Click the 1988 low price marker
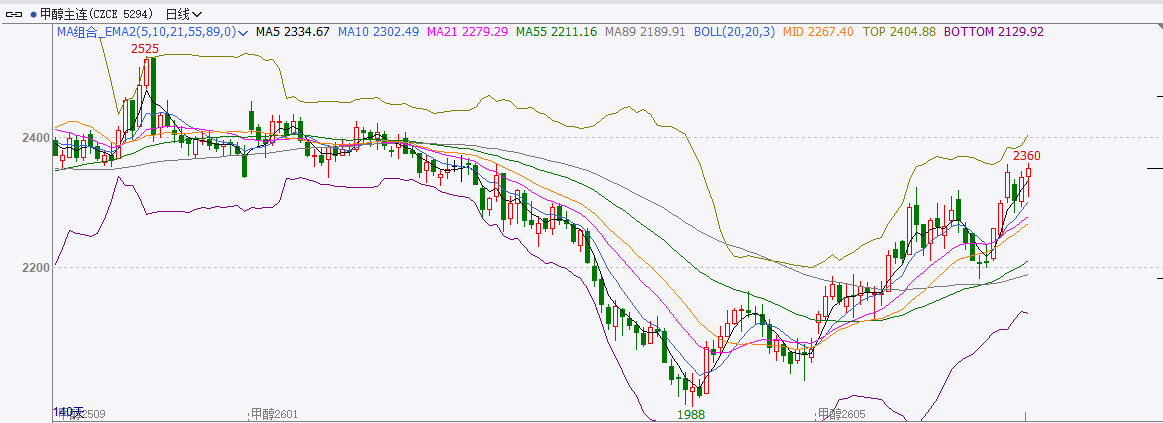This screenshot has width=1163, height=423. (691, 414)
